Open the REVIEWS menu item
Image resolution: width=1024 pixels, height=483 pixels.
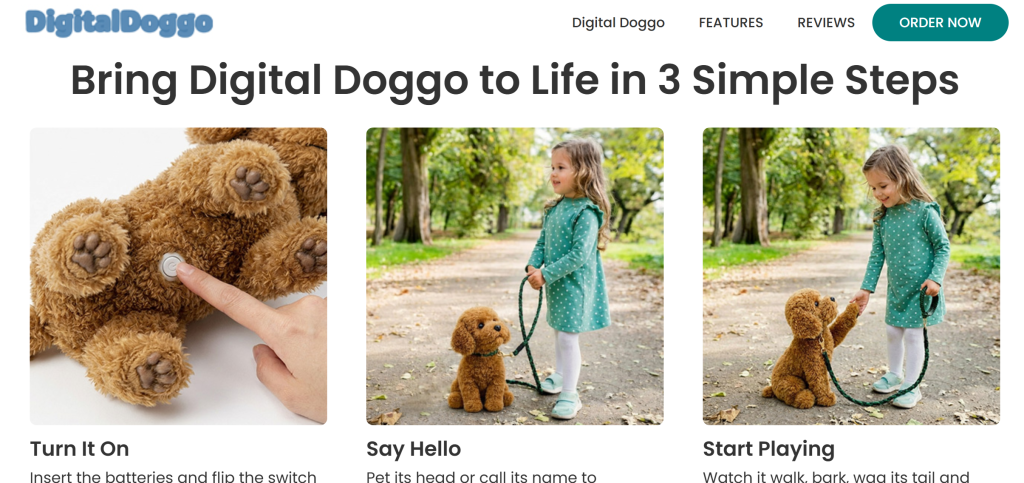pyautogui.click(x=825, y=23)
